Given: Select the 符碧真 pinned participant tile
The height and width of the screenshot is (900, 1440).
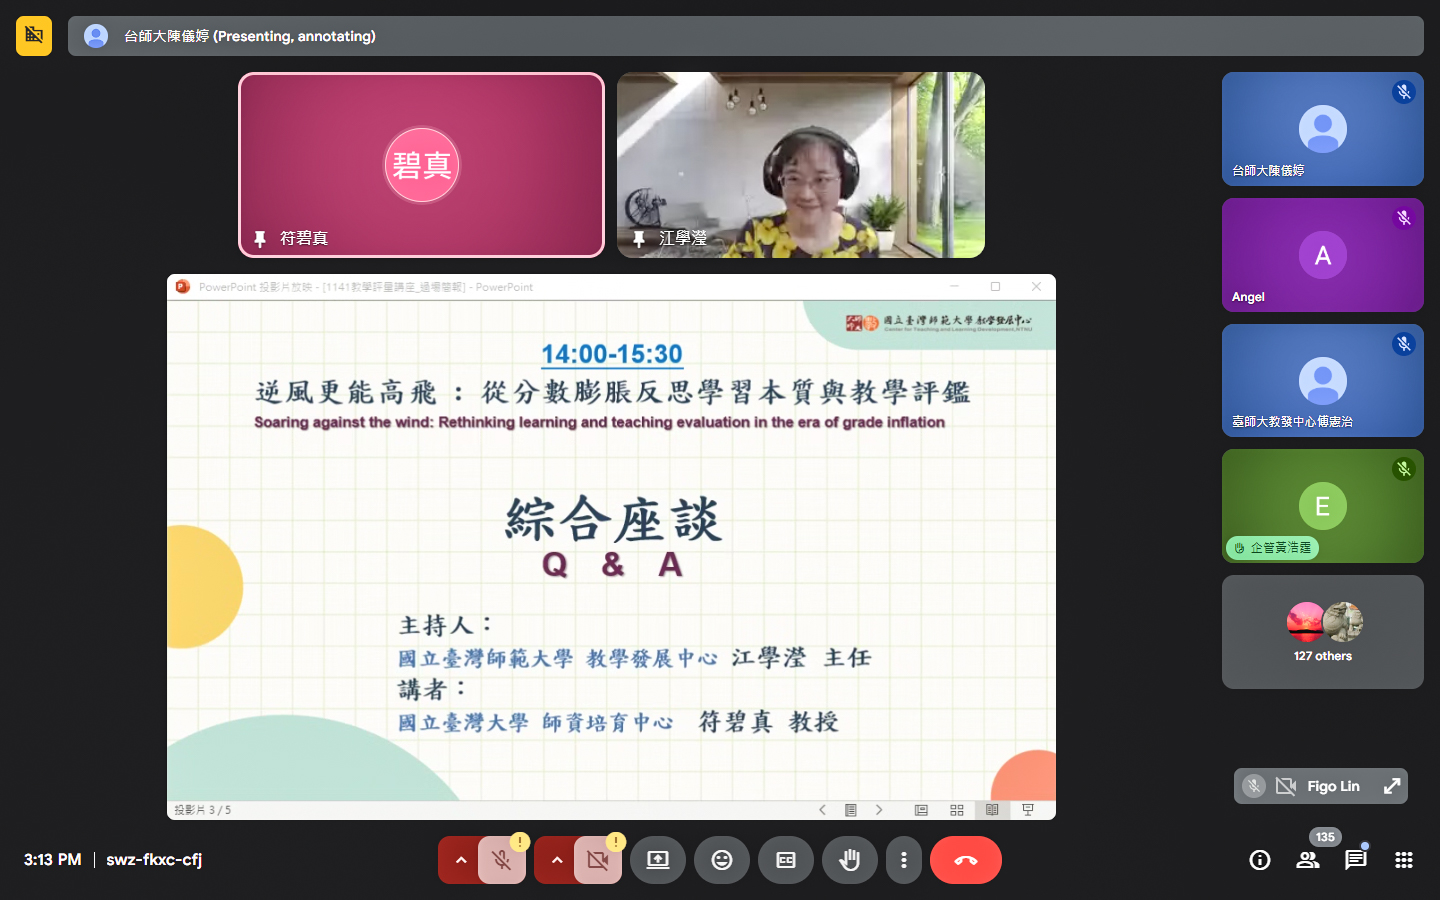Looking at the screenshot, I should pos(421,165).
